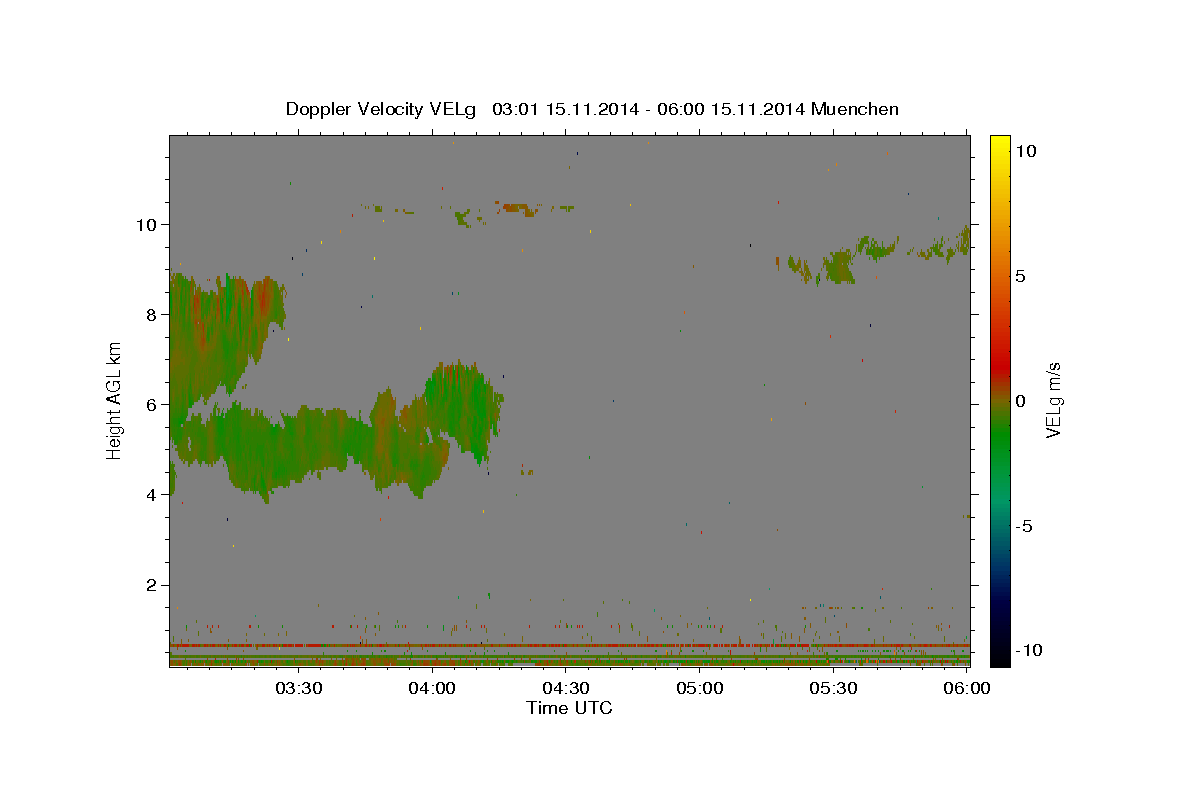Click the '06:00' time tick label
1200x800 pixels.
tap(967, 688)
